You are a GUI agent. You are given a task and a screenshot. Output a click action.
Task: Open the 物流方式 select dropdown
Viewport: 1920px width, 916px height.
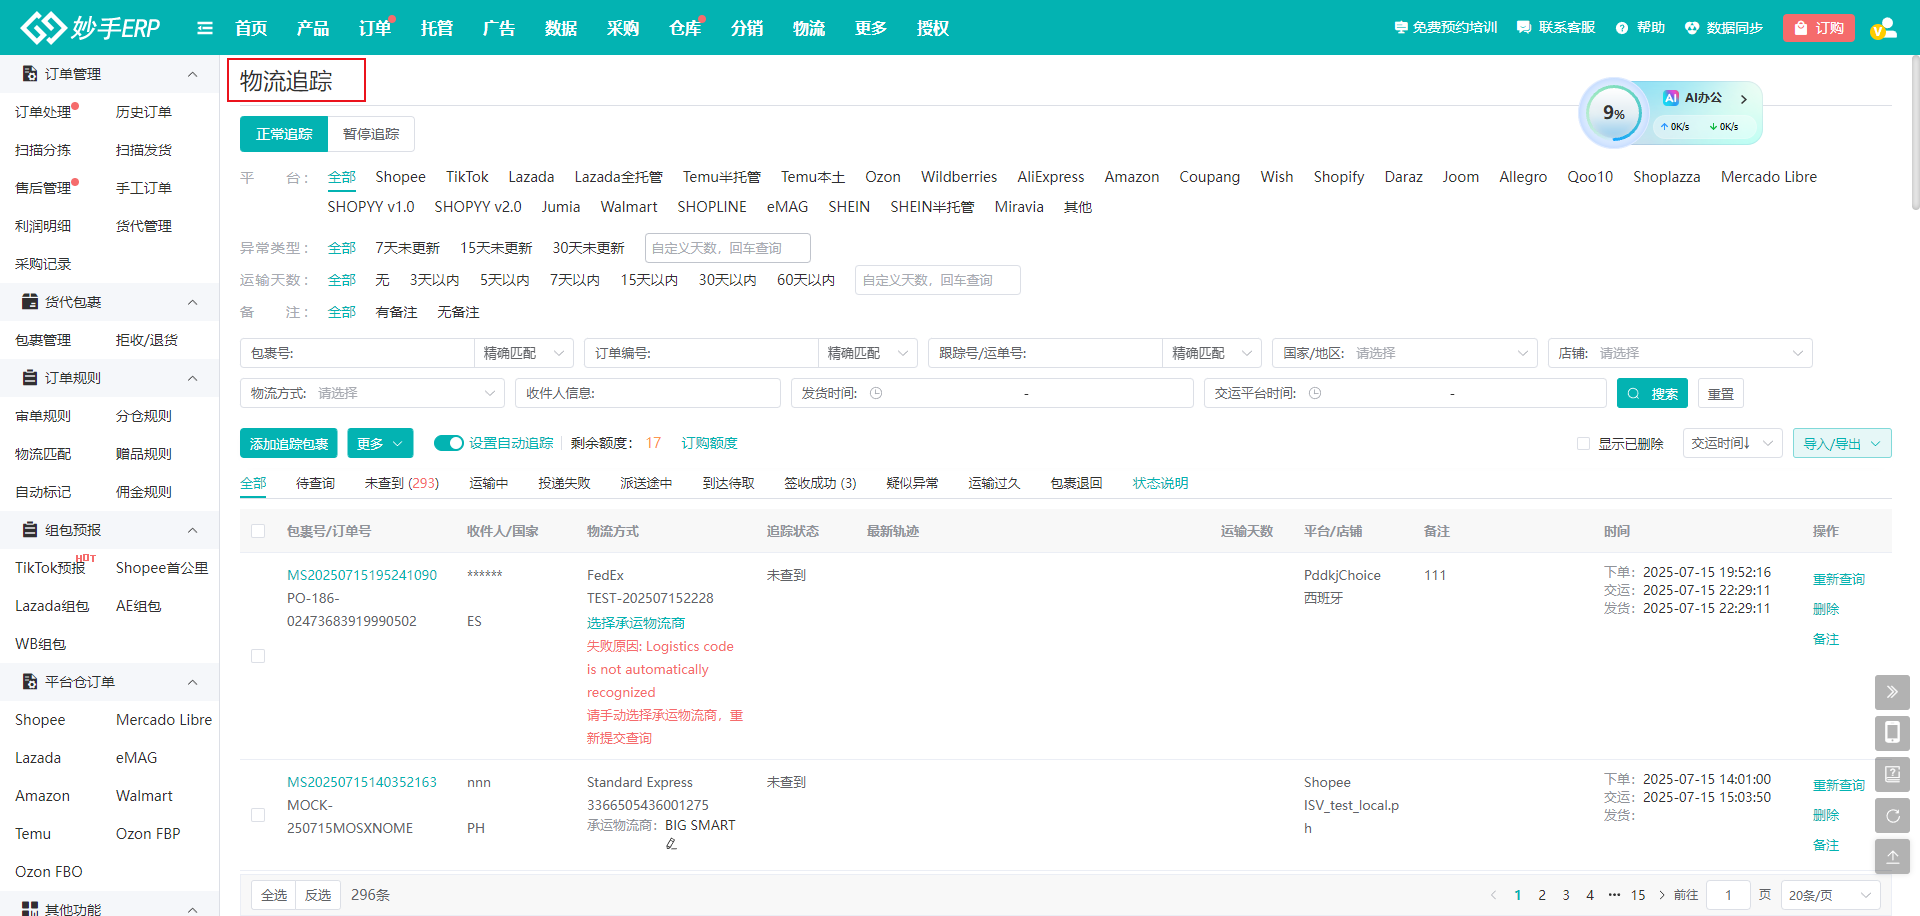(372, 393)
